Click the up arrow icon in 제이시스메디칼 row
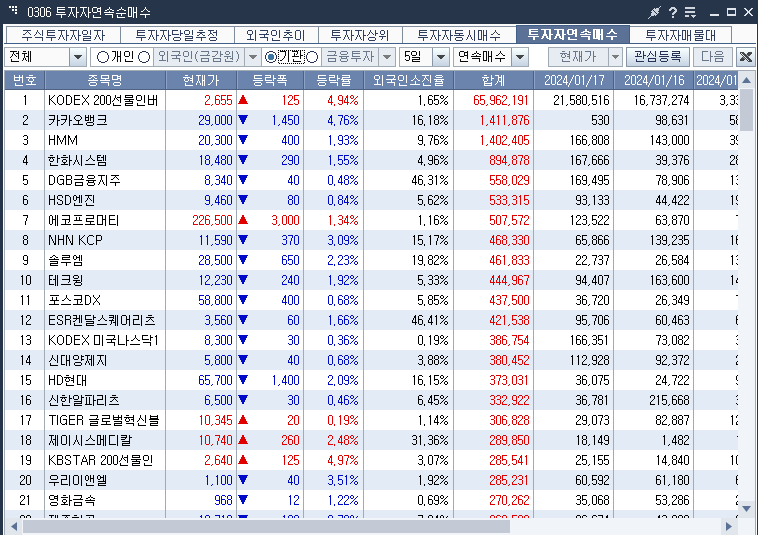Image resolution: width=758 pixels, height=535 pixels. (x=243, y=440)
